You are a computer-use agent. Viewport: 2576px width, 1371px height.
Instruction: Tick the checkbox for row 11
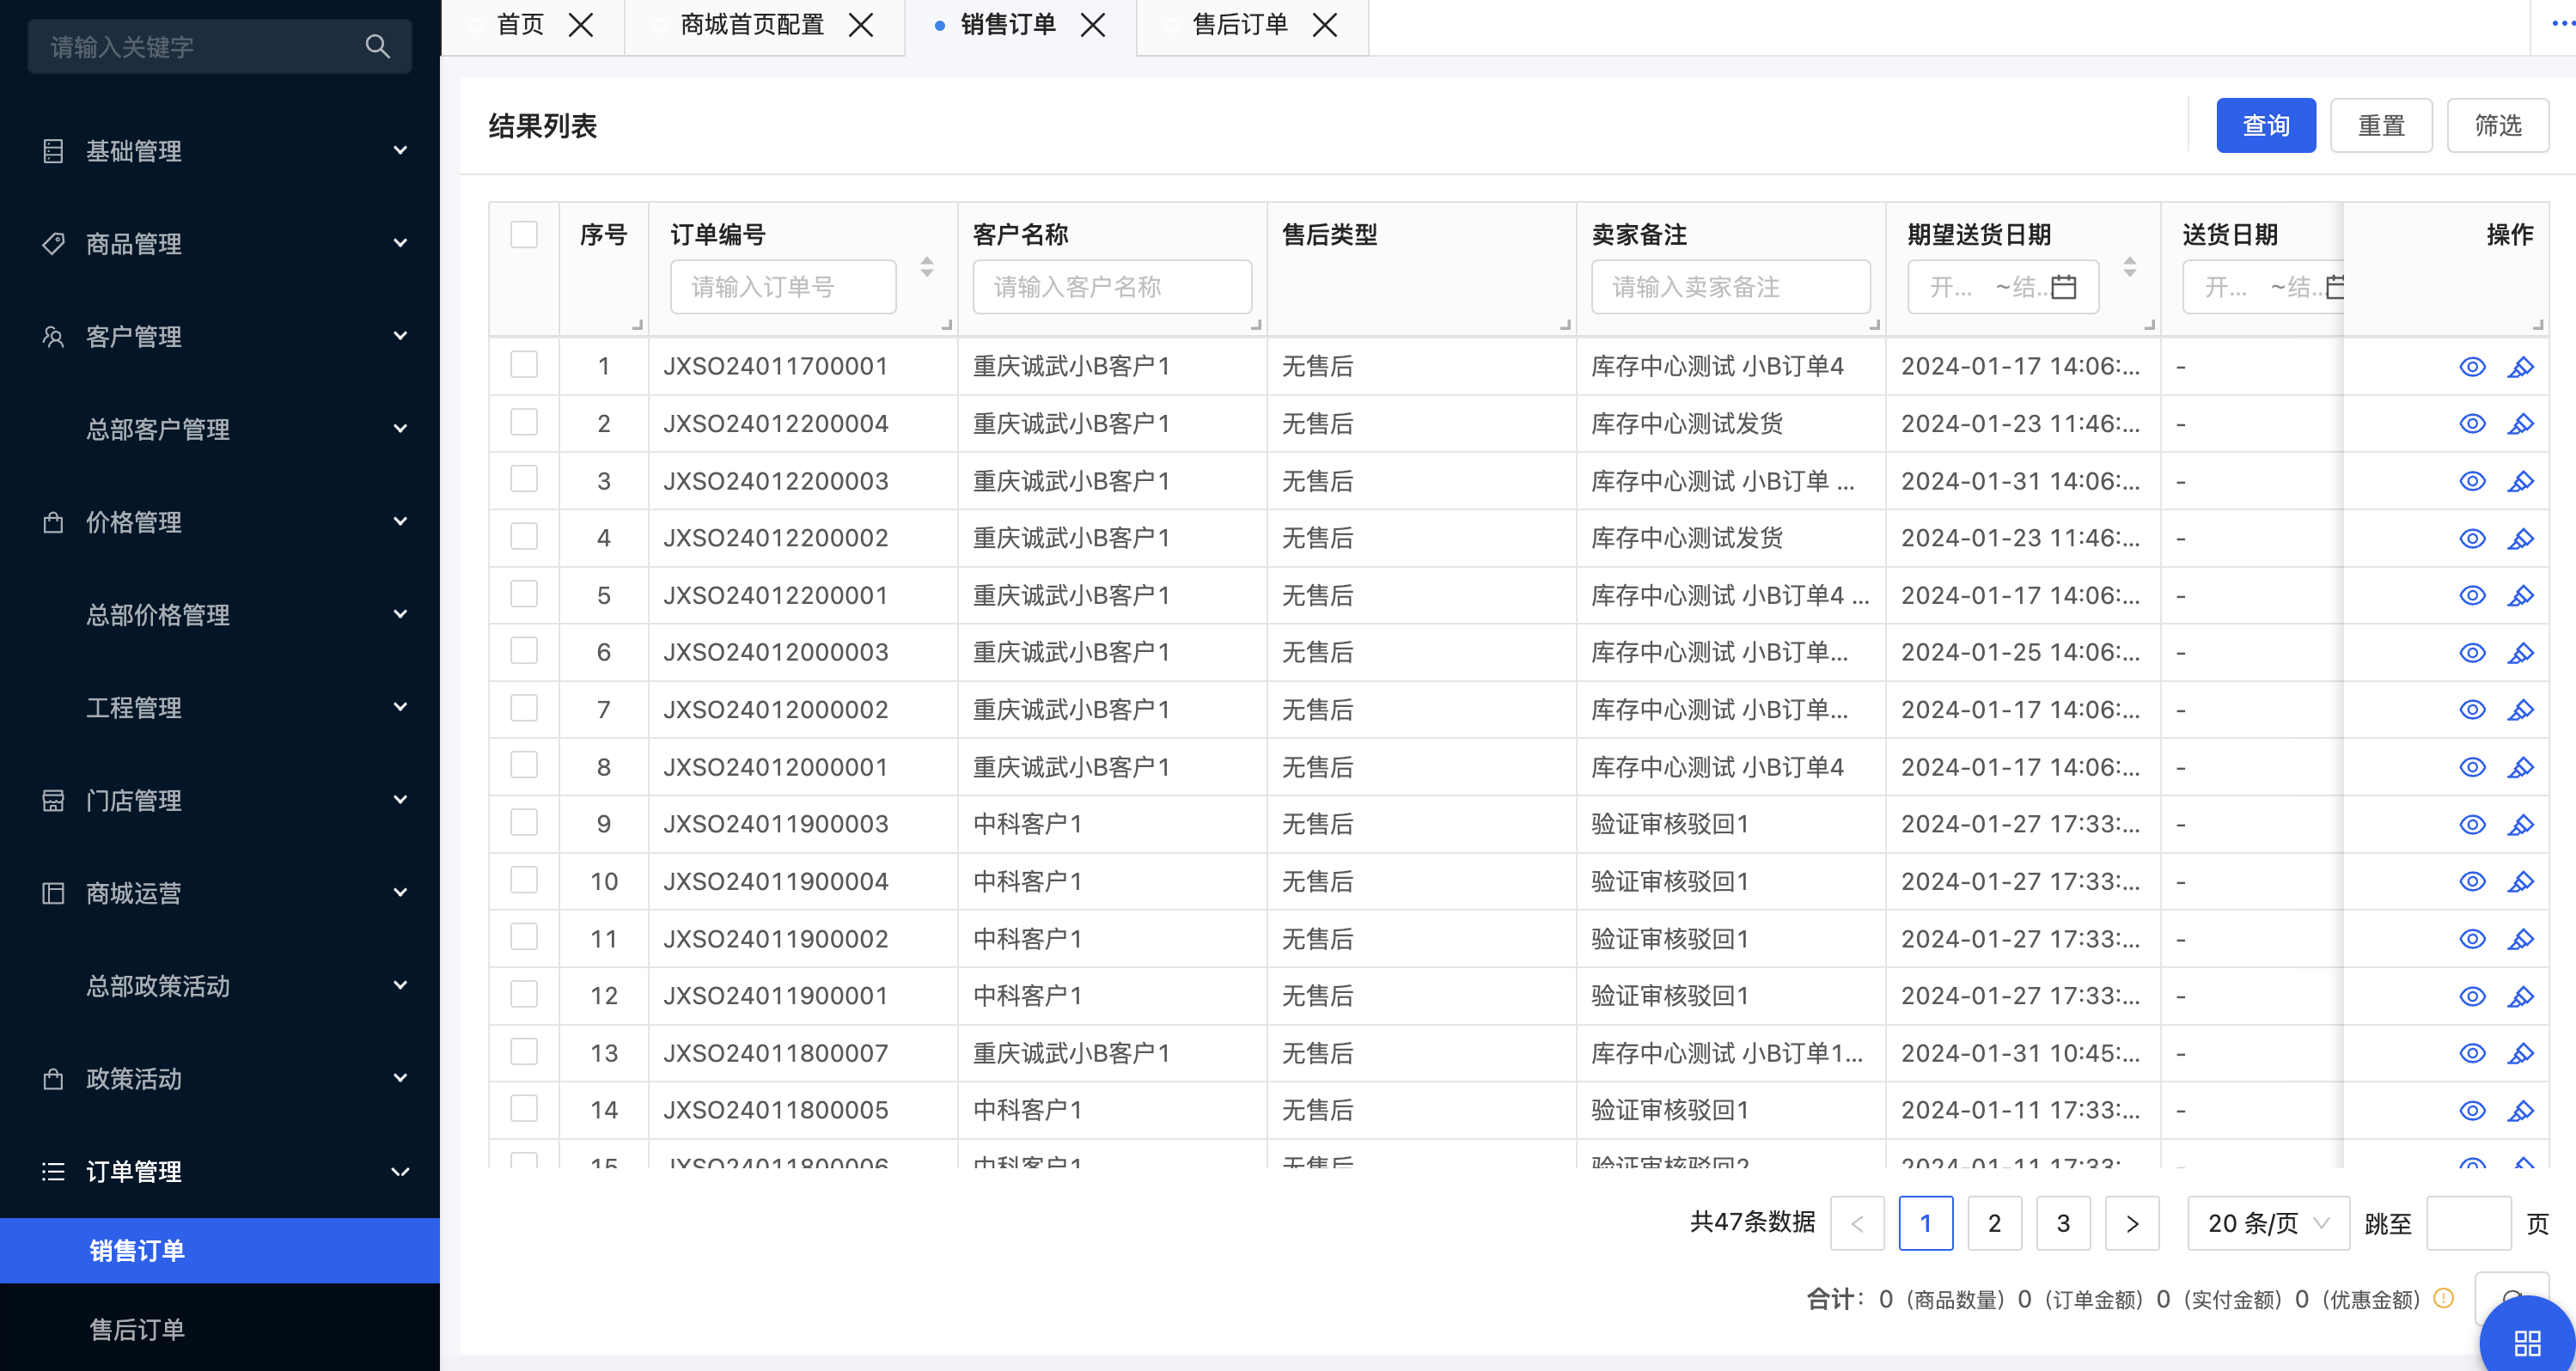pyautogui.click(x=524, y=937)
